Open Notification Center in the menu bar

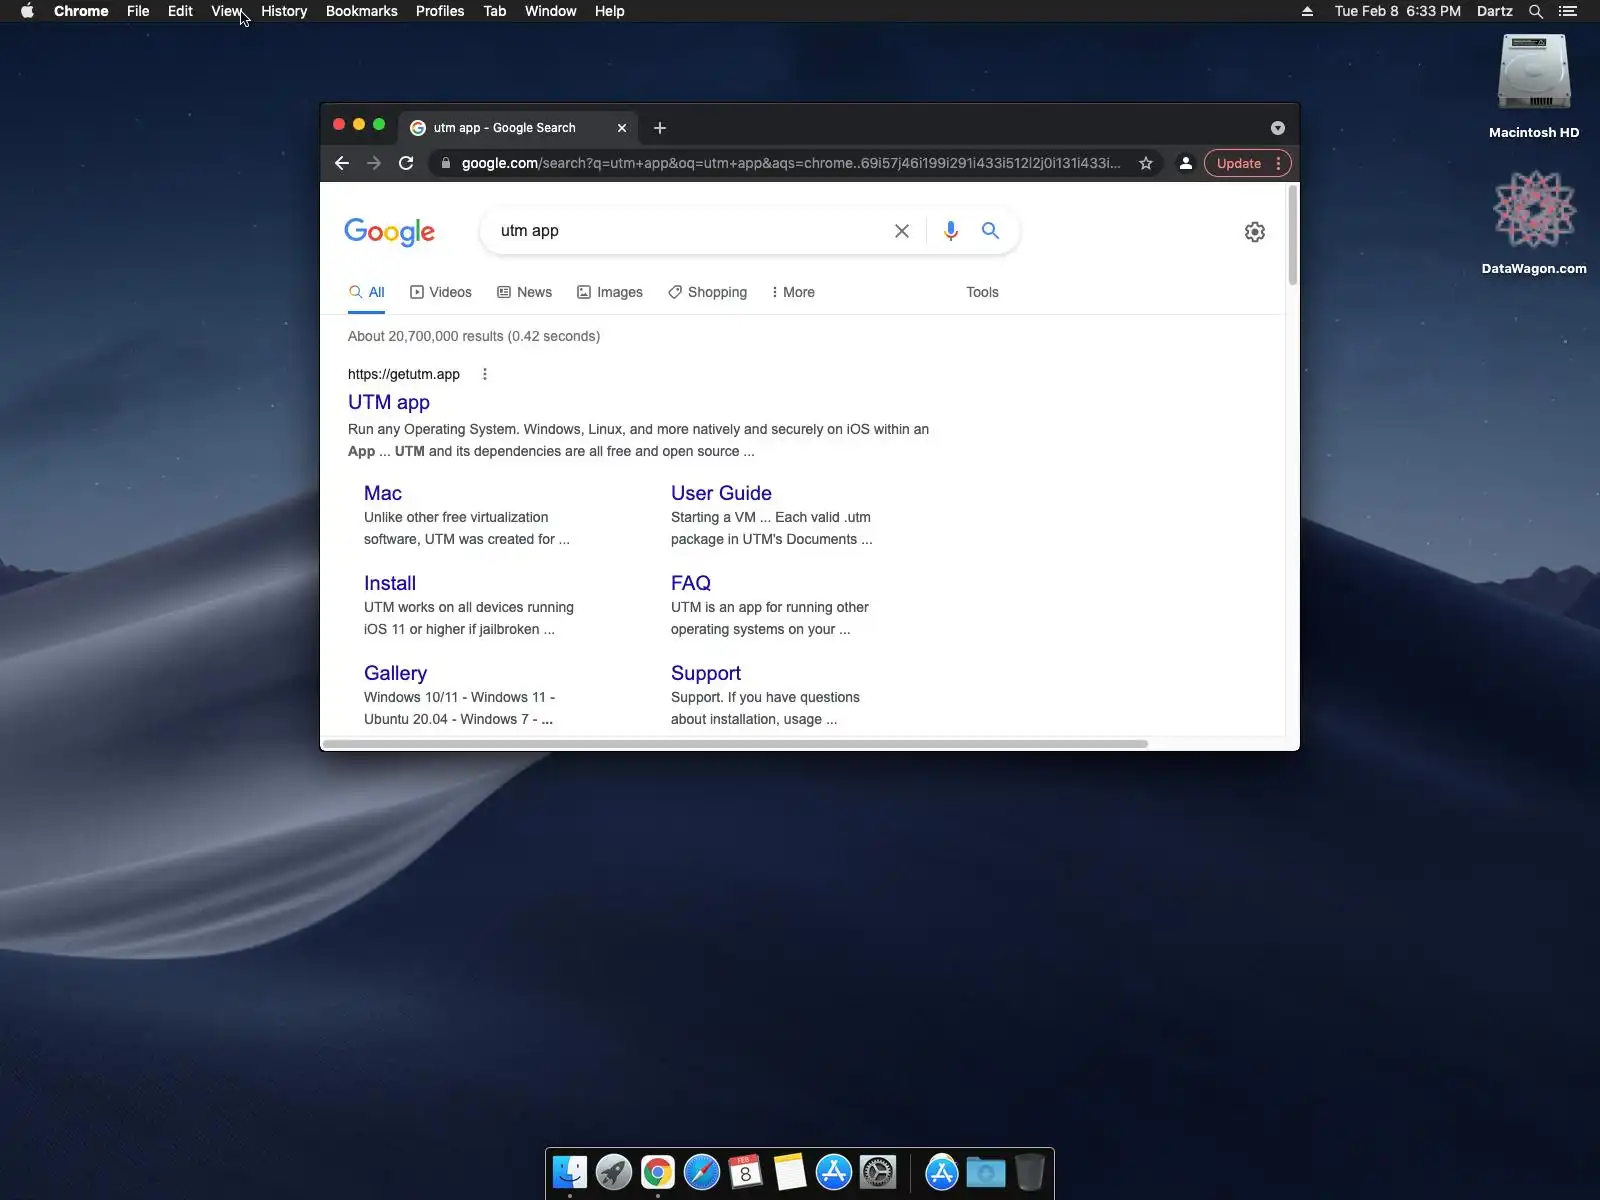tap(1568, 11)
